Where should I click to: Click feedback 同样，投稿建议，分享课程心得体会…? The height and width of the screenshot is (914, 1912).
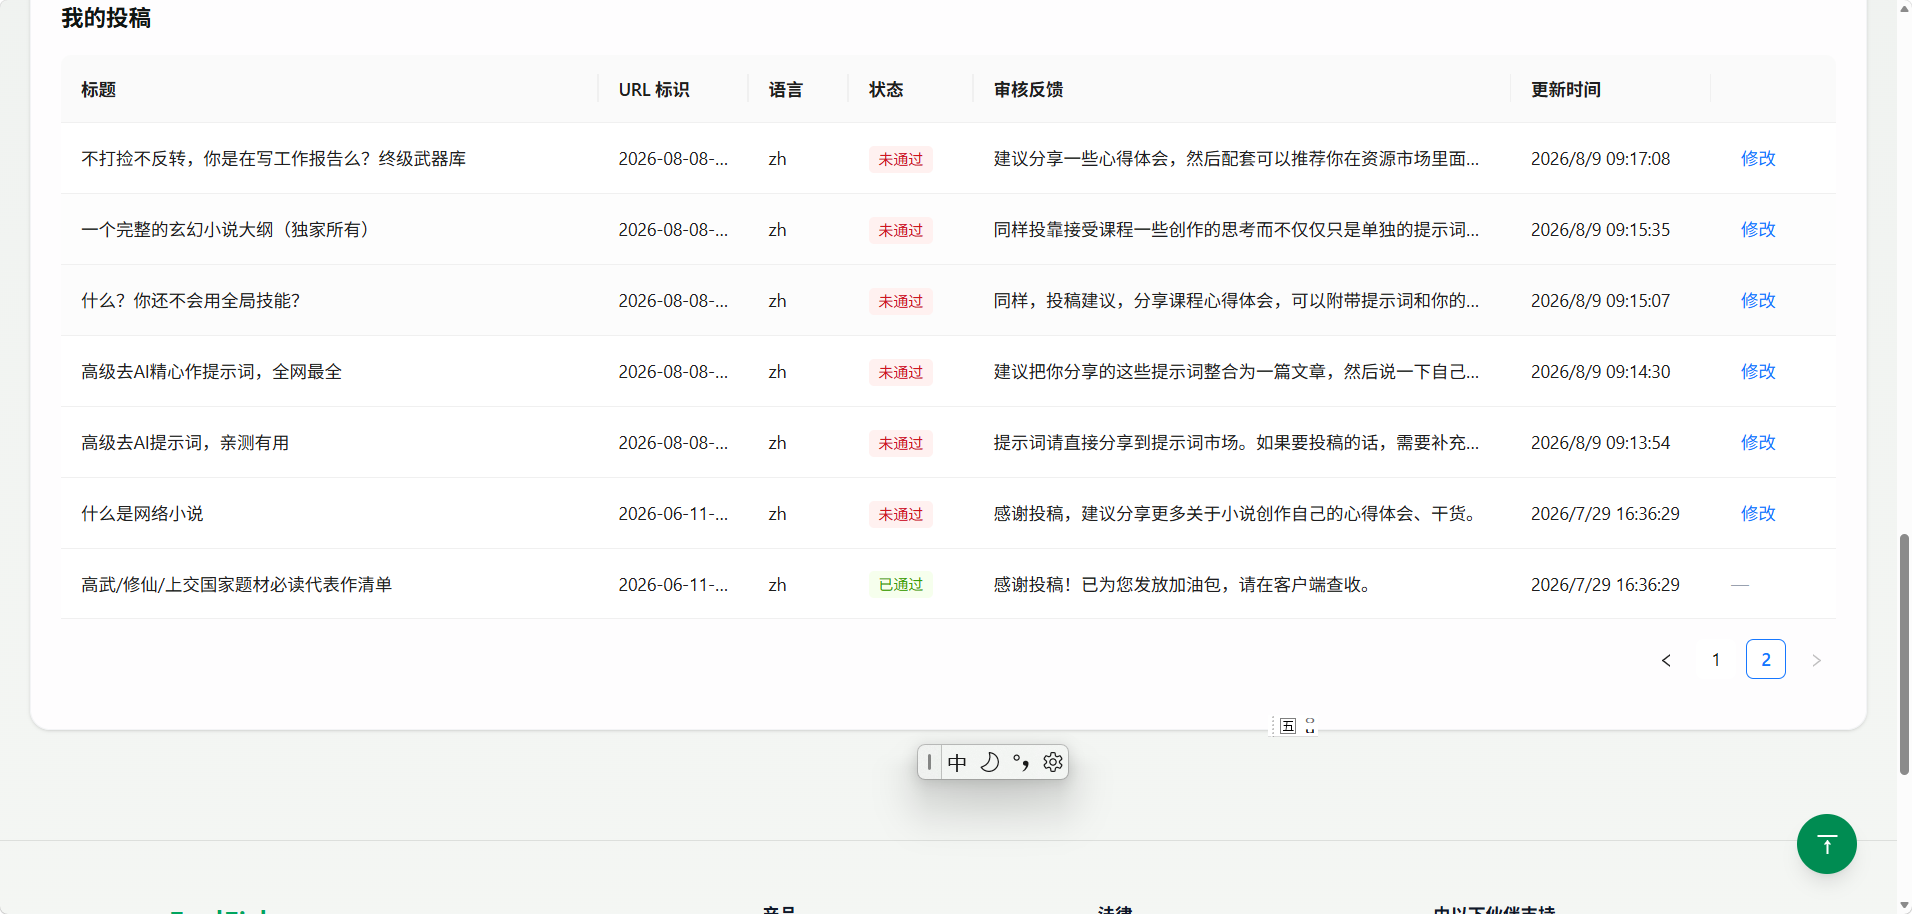[1236, 301]
